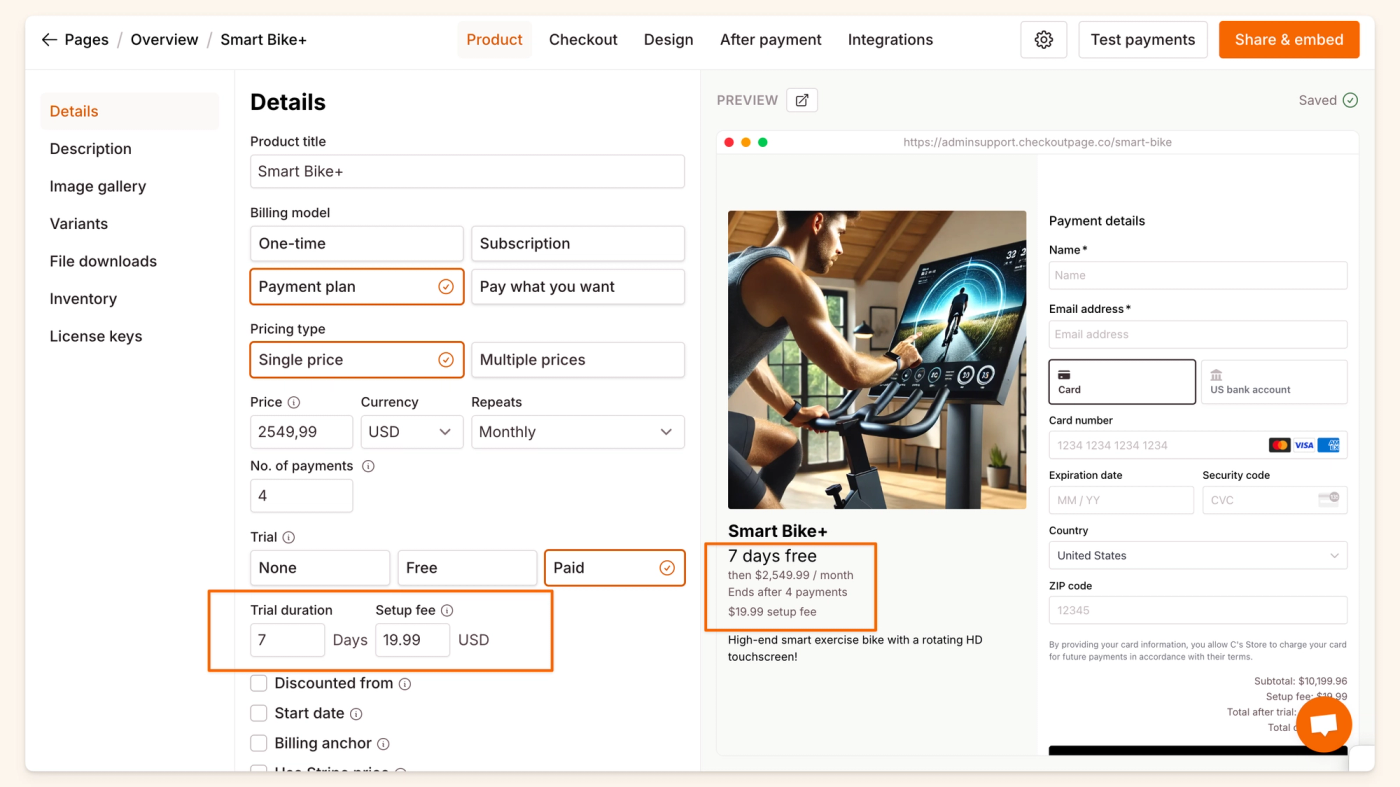Click the info icon beside Setup fee

(447, 610)
